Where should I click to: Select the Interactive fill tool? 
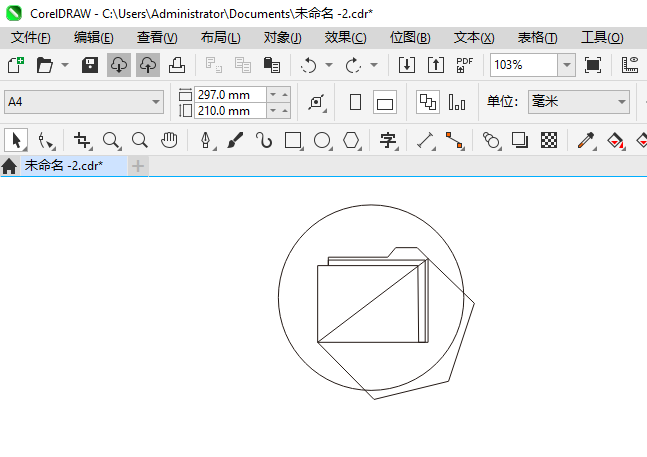[x=615, y=141]
